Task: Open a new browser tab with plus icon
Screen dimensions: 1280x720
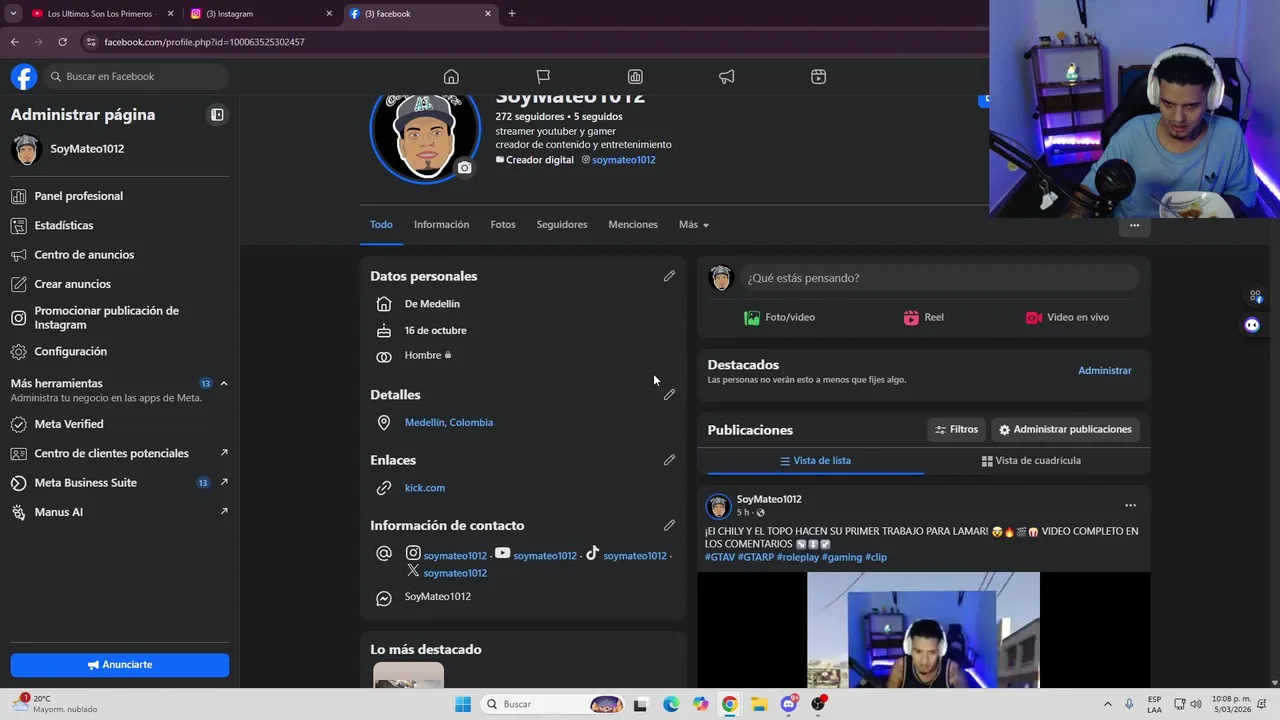Action: 512,14
